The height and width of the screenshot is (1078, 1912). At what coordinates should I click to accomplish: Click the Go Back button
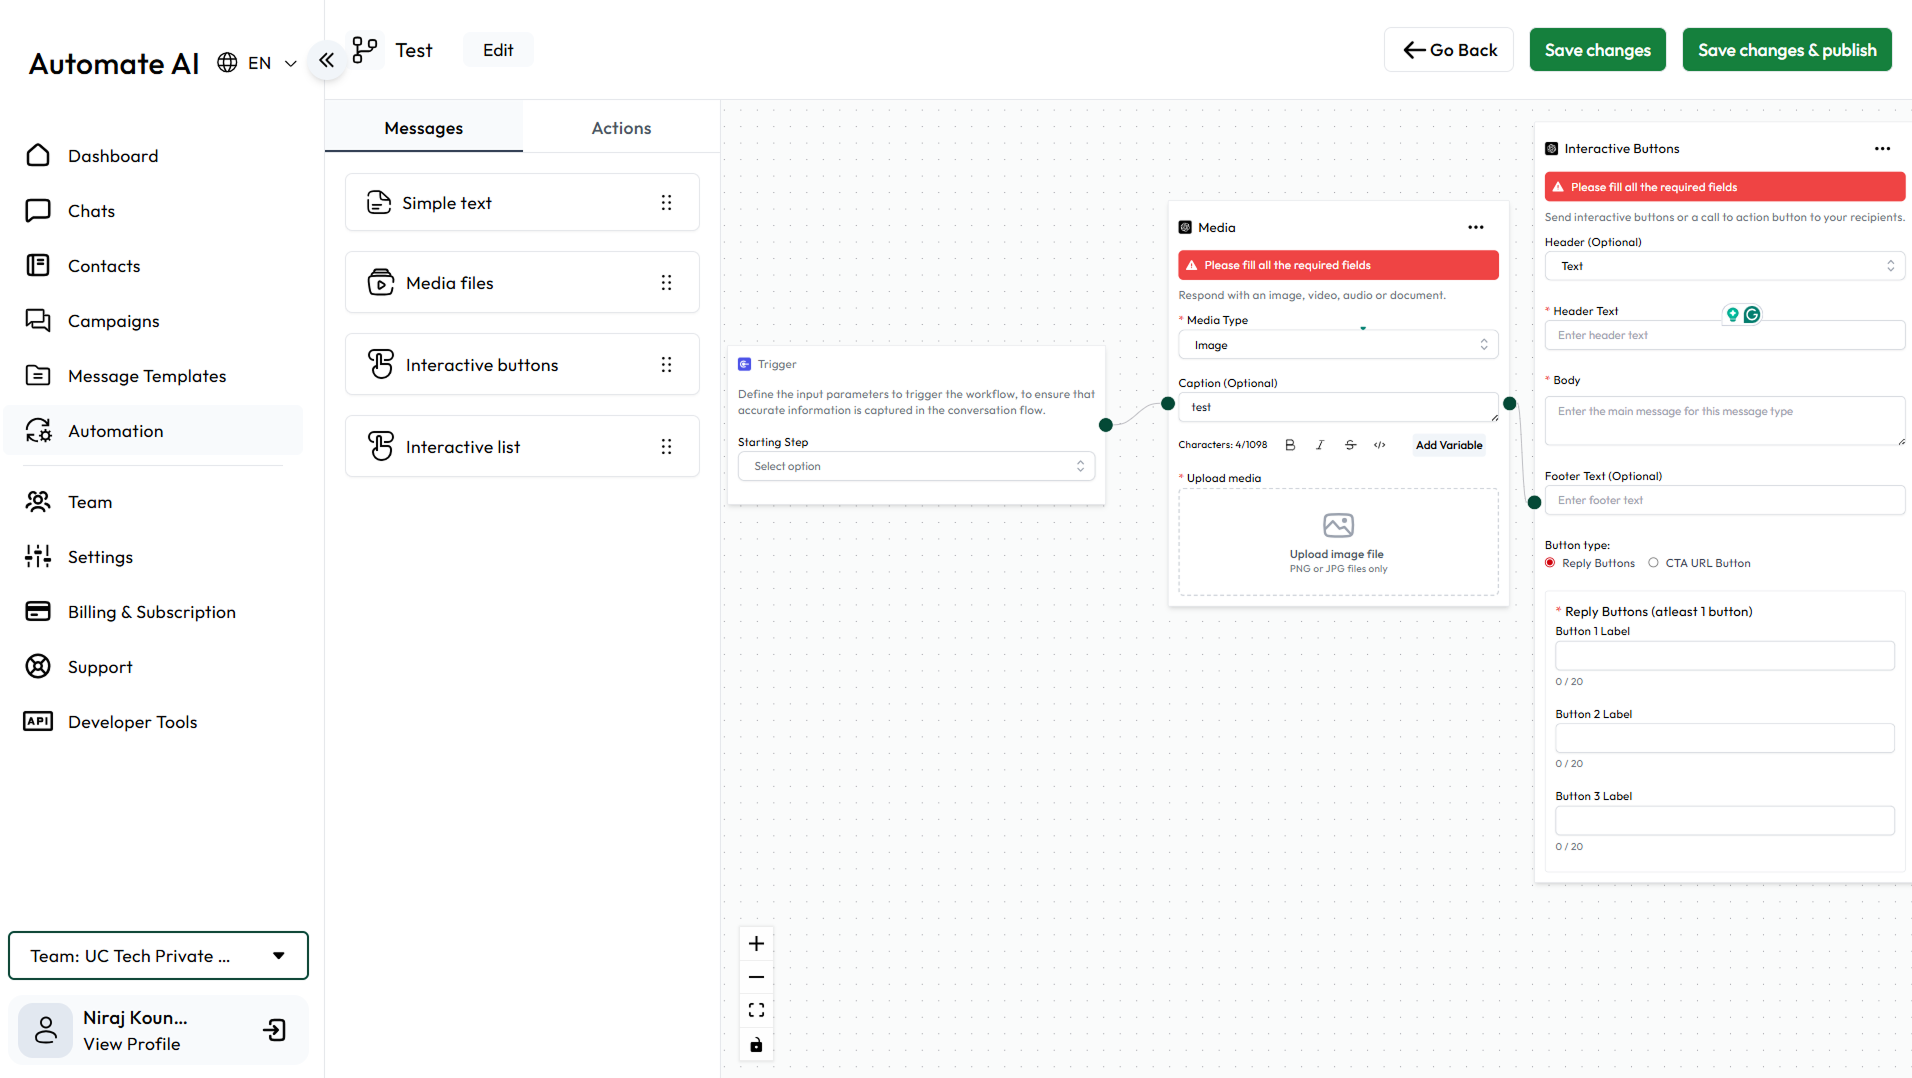tap(1449, 50)
